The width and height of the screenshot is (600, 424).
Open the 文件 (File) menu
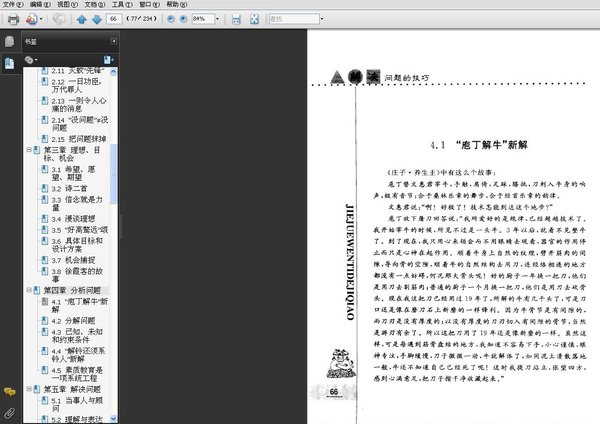[13, 4]
